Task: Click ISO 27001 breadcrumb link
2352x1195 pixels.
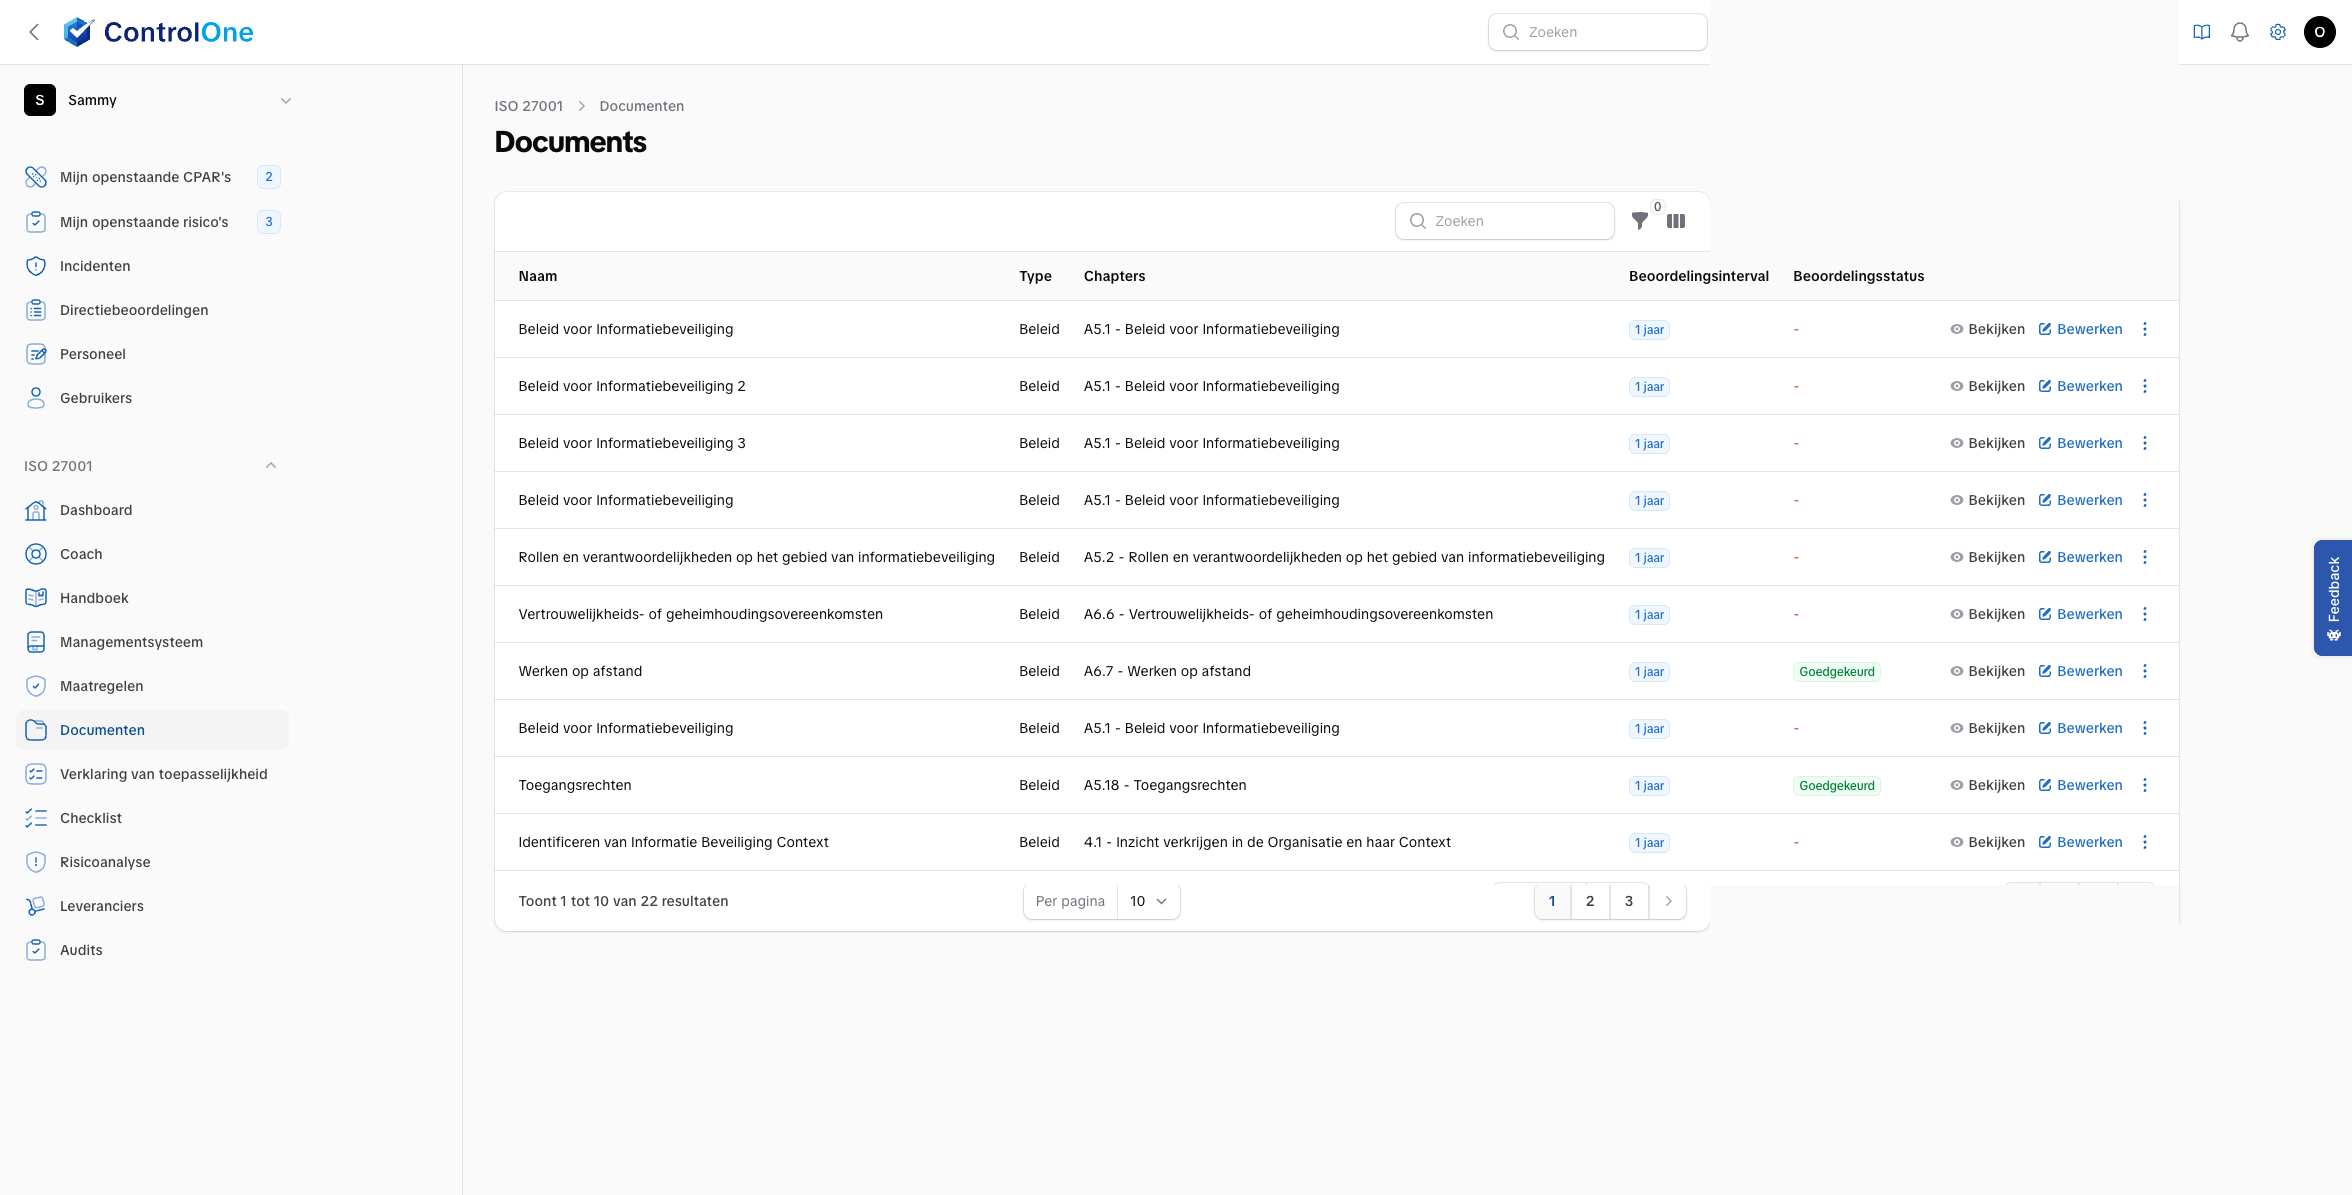Action: point(528,106)
